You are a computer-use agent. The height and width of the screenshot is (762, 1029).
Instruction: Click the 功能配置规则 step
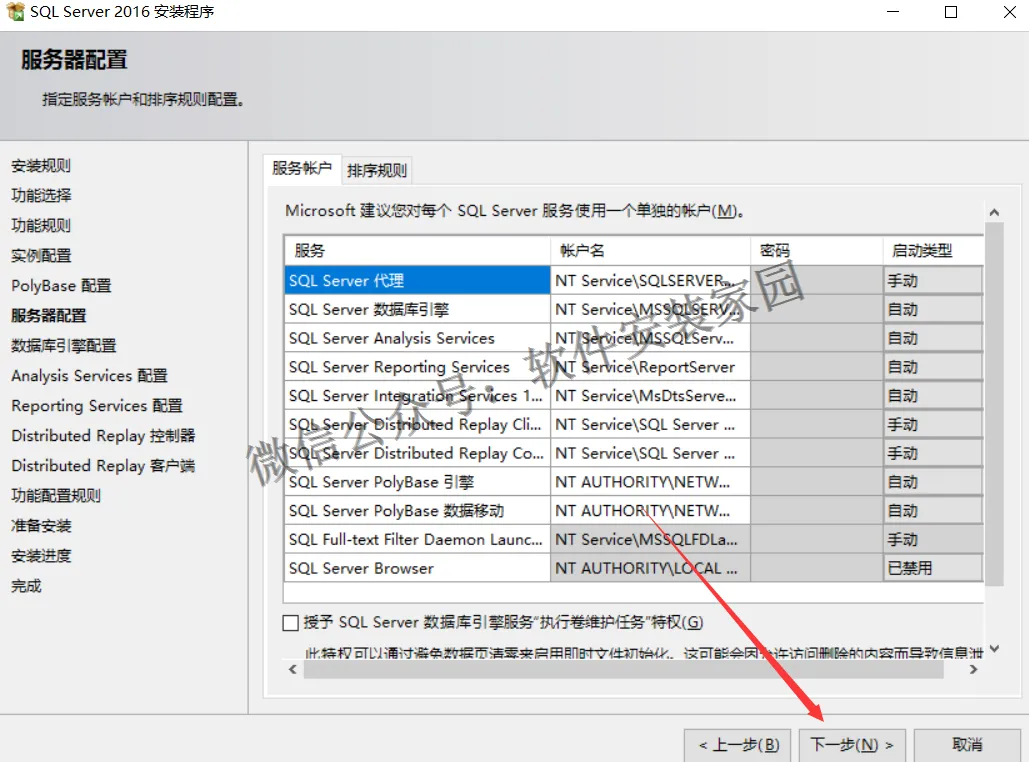[x=56, y=496]
